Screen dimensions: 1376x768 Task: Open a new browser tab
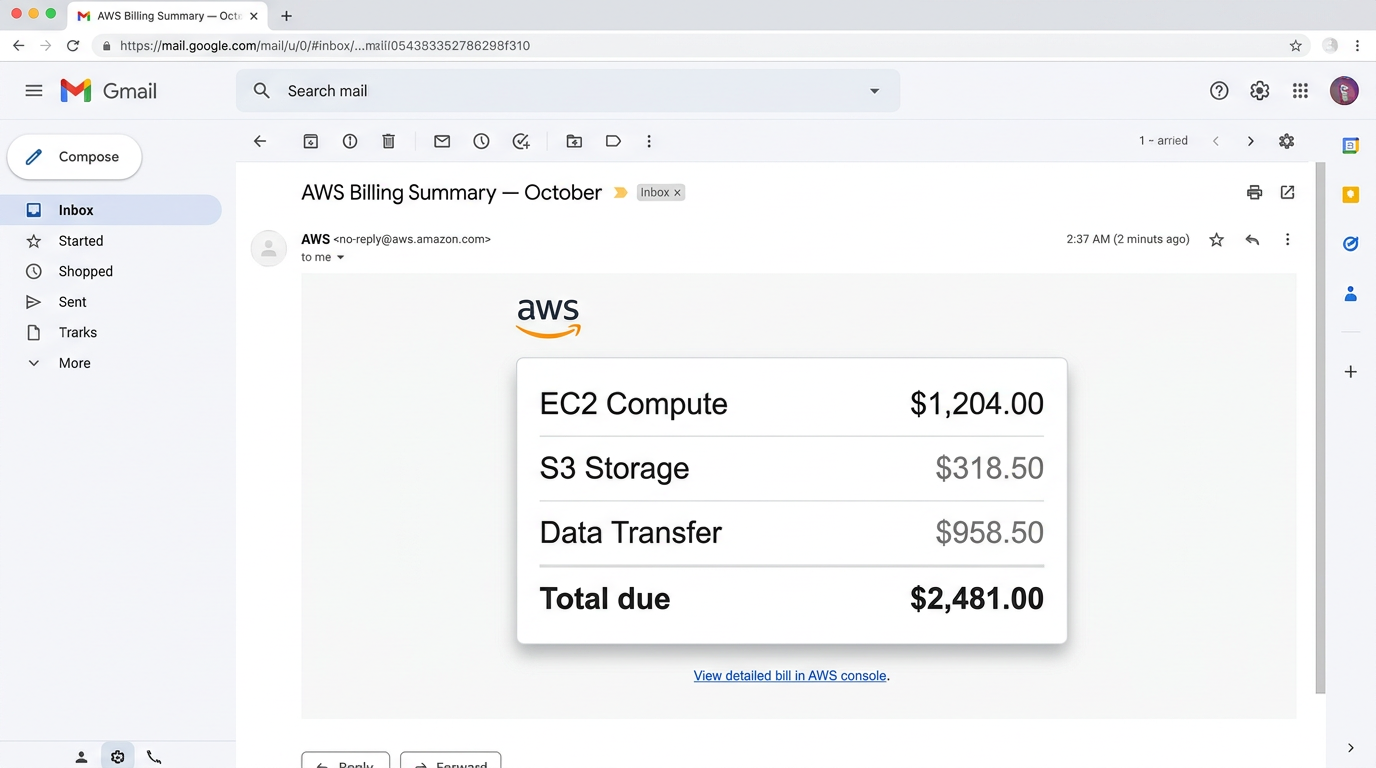coord(287,16)
